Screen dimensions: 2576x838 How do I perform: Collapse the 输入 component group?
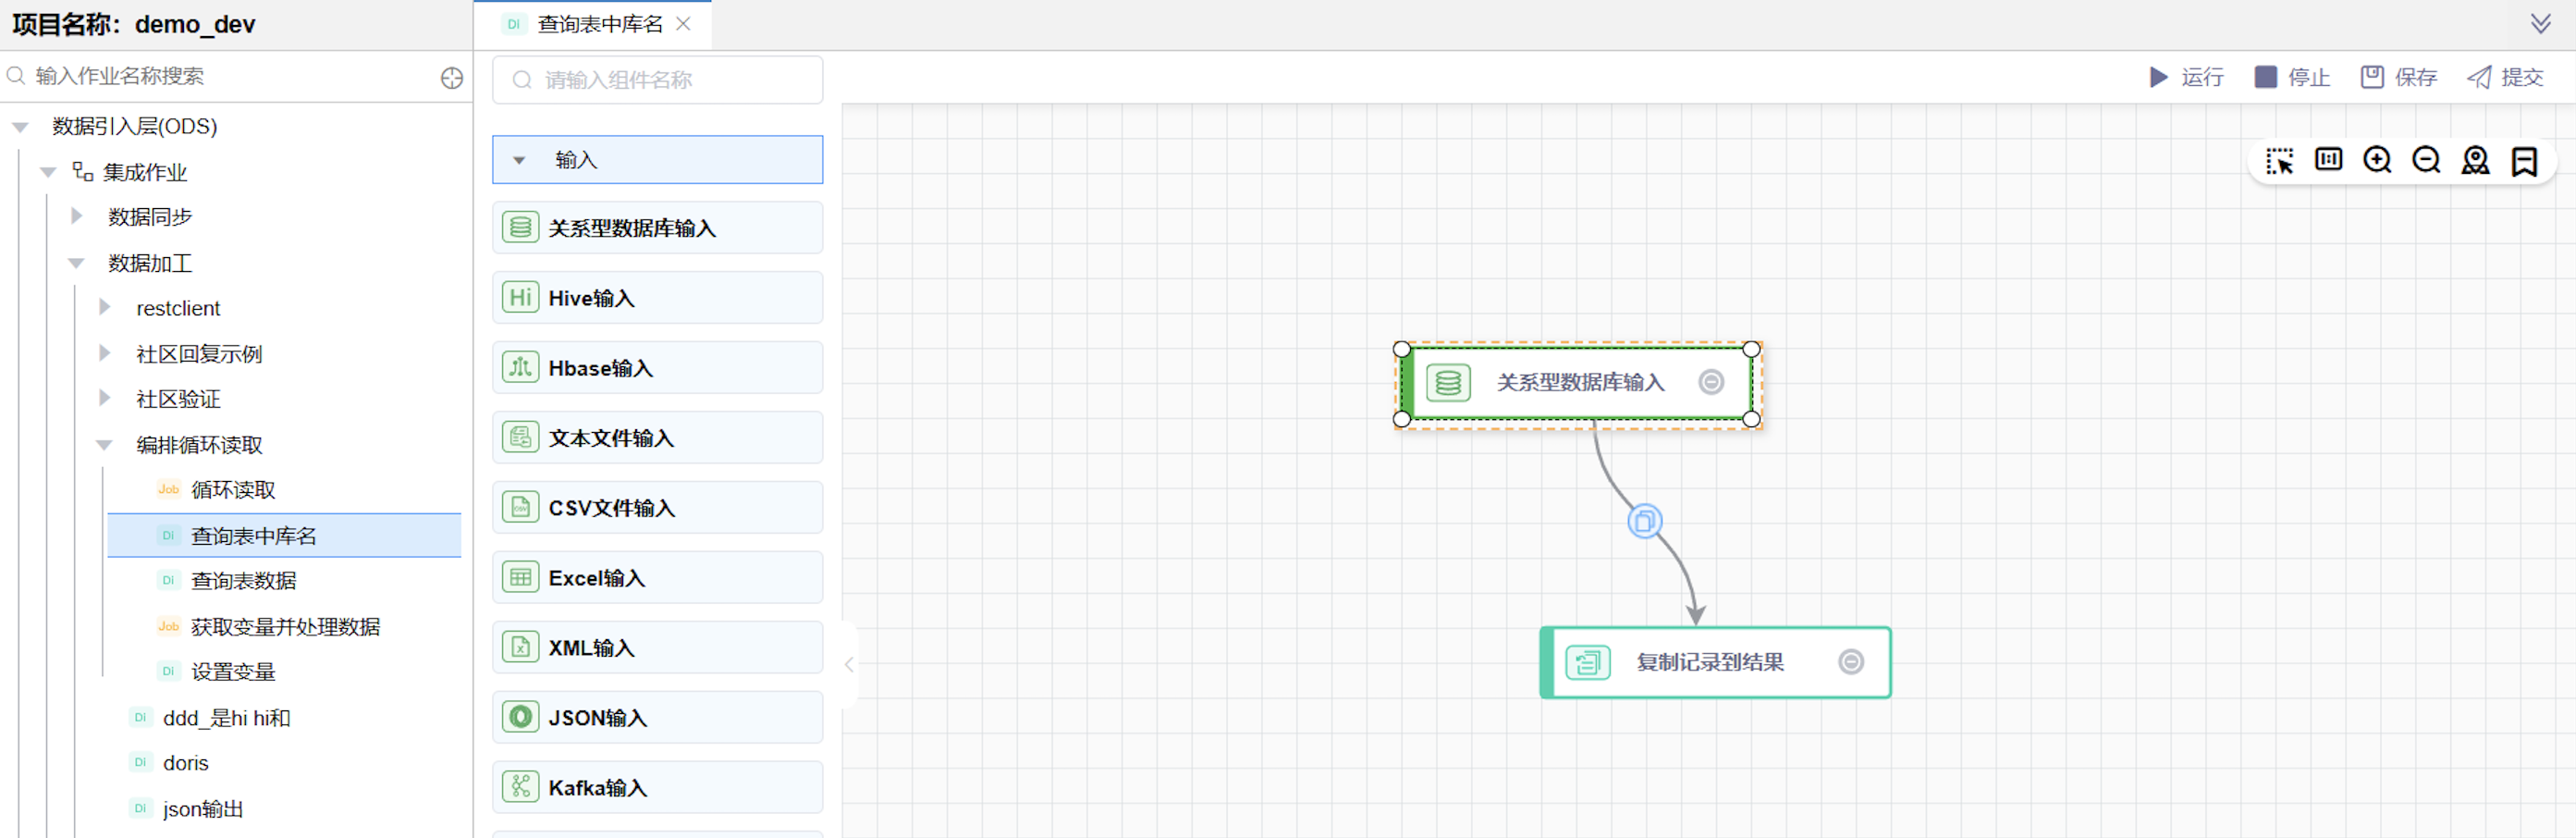519,160
